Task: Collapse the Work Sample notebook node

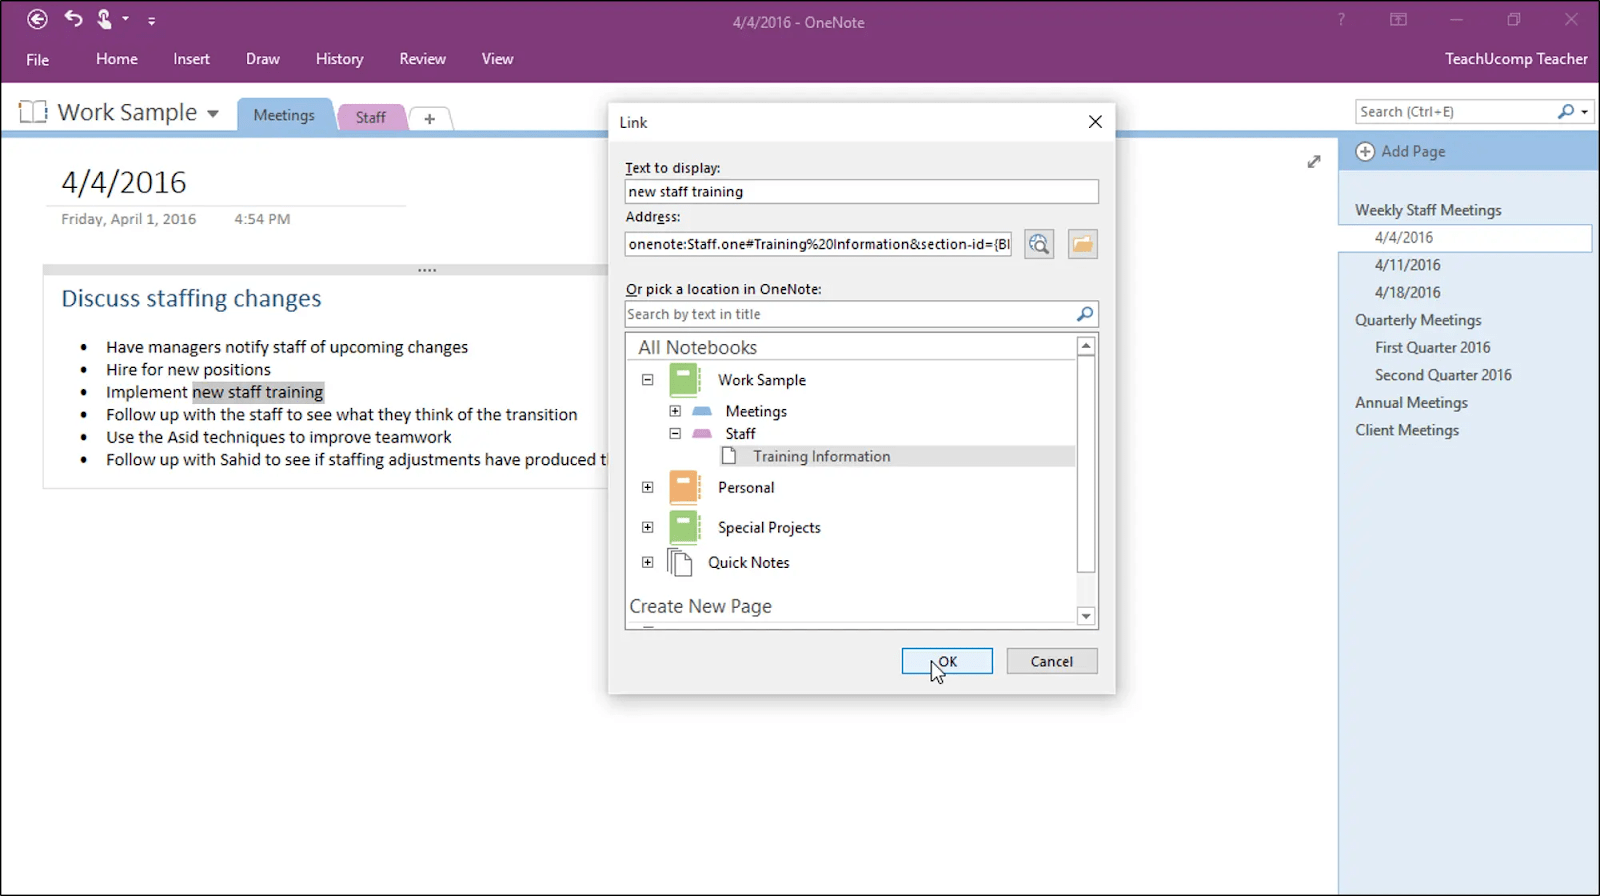Action: click(x=648, y=380)
